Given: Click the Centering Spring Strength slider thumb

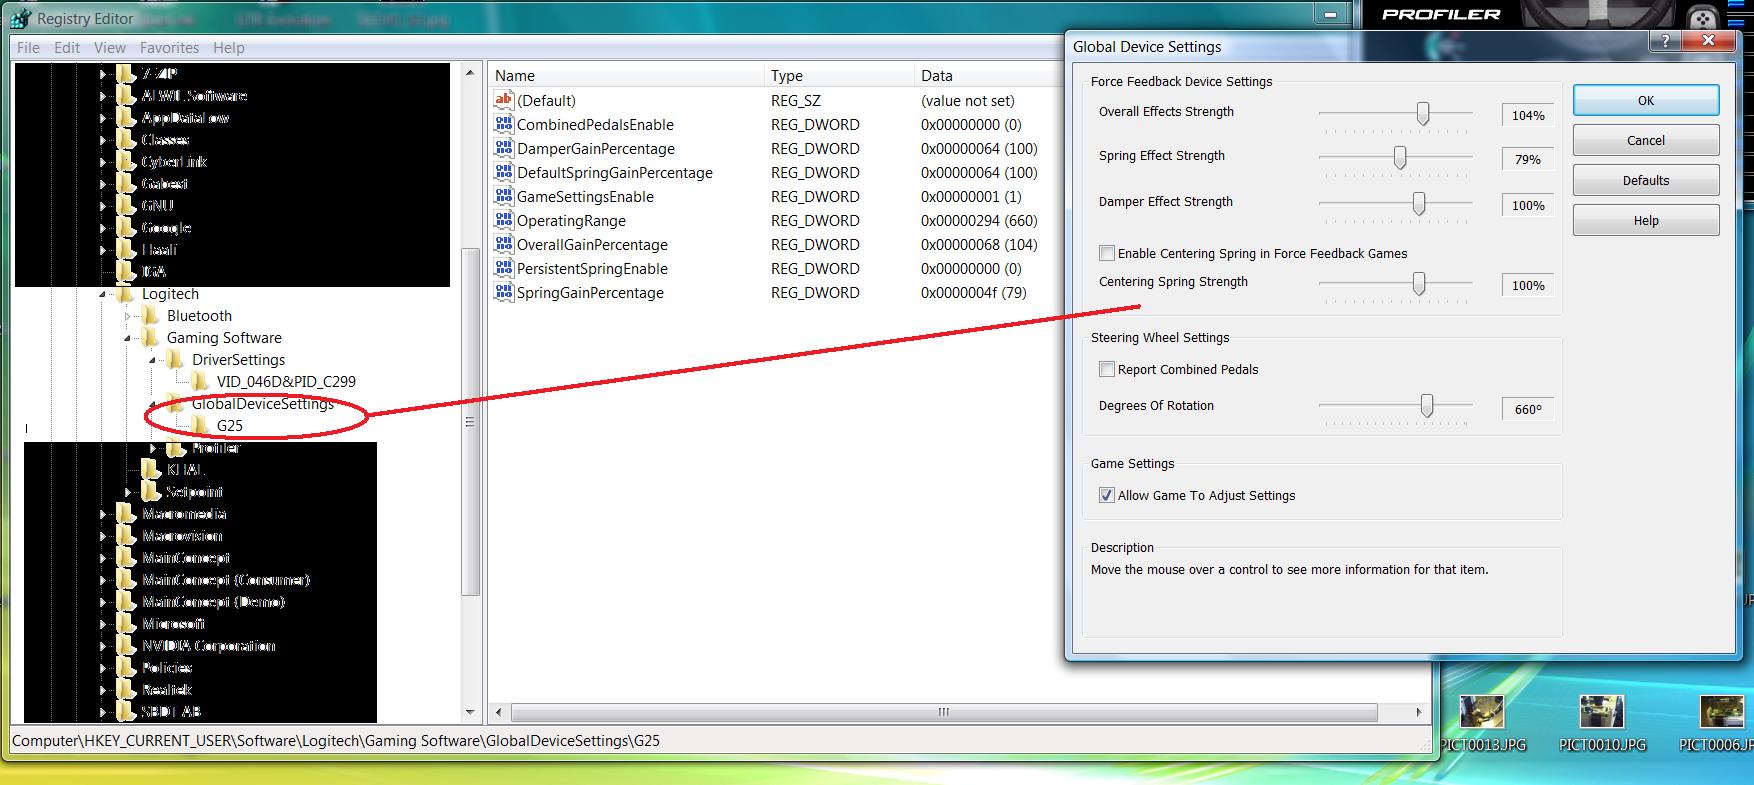Looking at the screenshot, I should point(1419,283).
